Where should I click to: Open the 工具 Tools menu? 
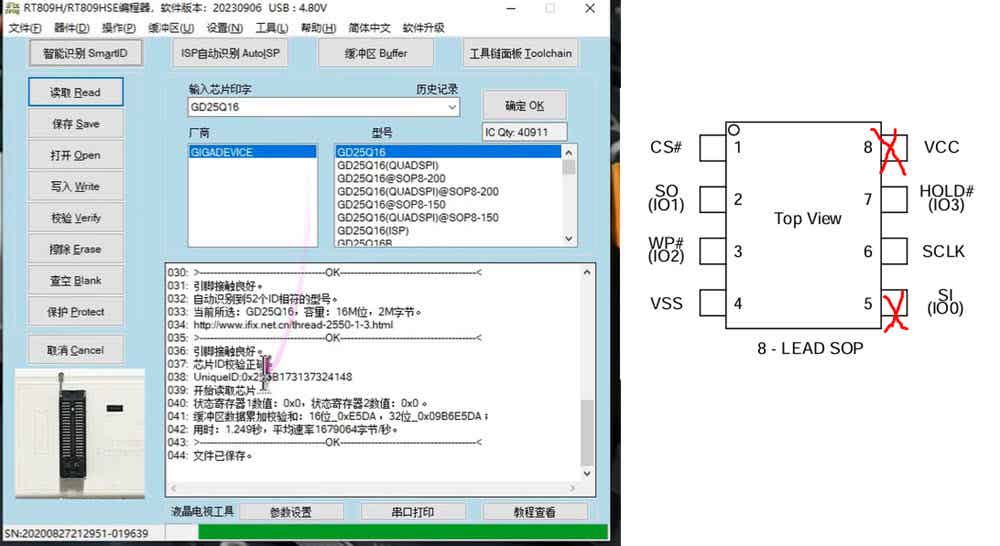click(272, 28)
